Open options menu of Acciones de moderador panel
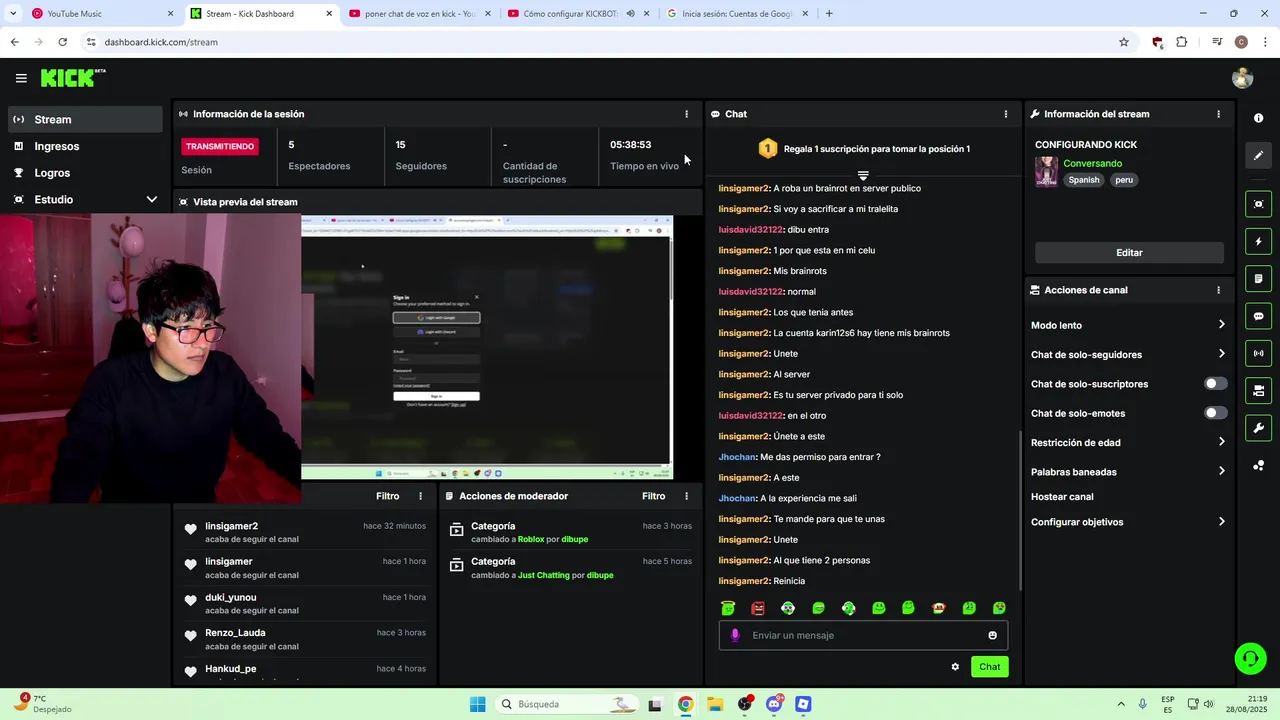This screenshot has height=720, width=1280. click(x=686, y=496)
